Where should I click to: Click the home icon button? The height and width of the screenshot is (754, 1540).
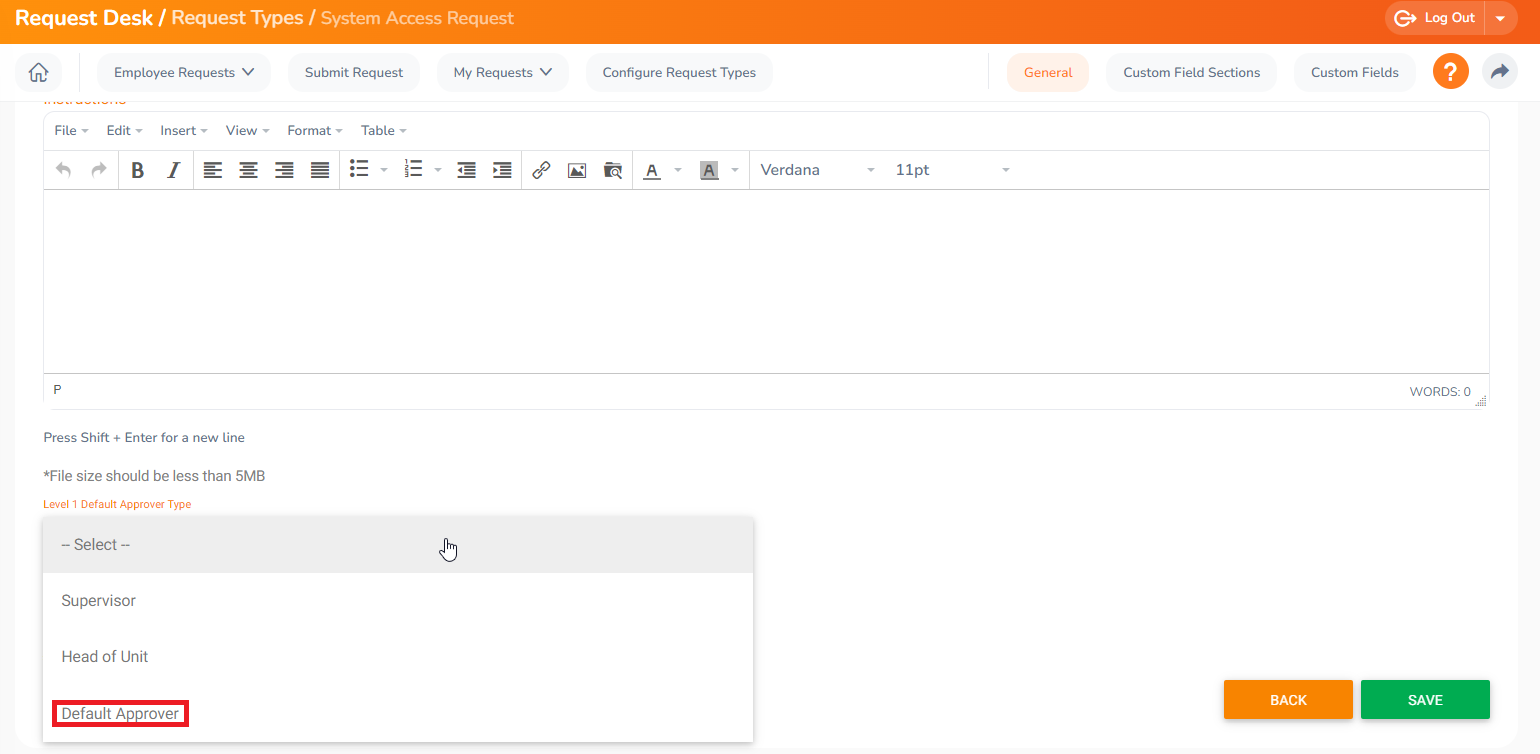[x=38, y=72]
